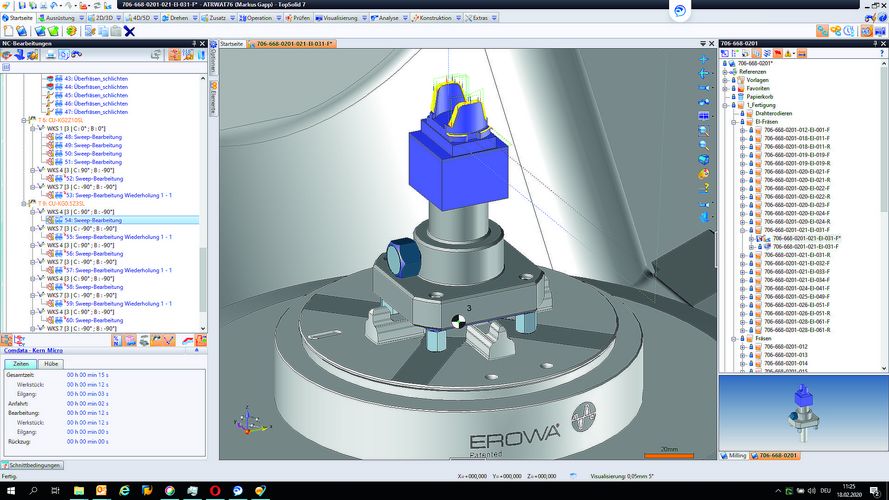
Task: Click the blue down-arrow icon in NC-Bearbeitungen toolbar
Action: click(x=20, y=54)
